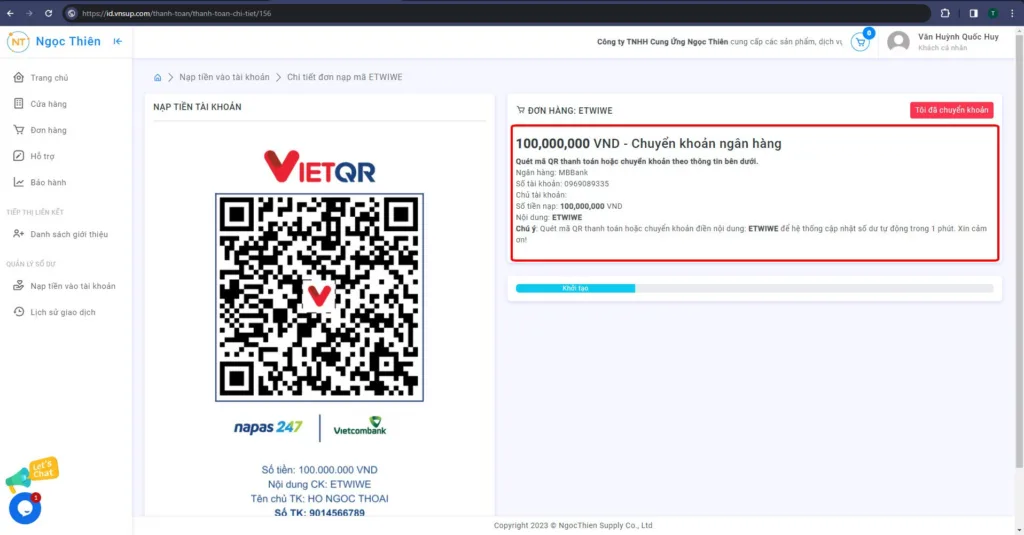The width and height of the screenshot is (1024, 535).
Task: Click the VietQR logo above the QR code
Action: click(319, 166)
